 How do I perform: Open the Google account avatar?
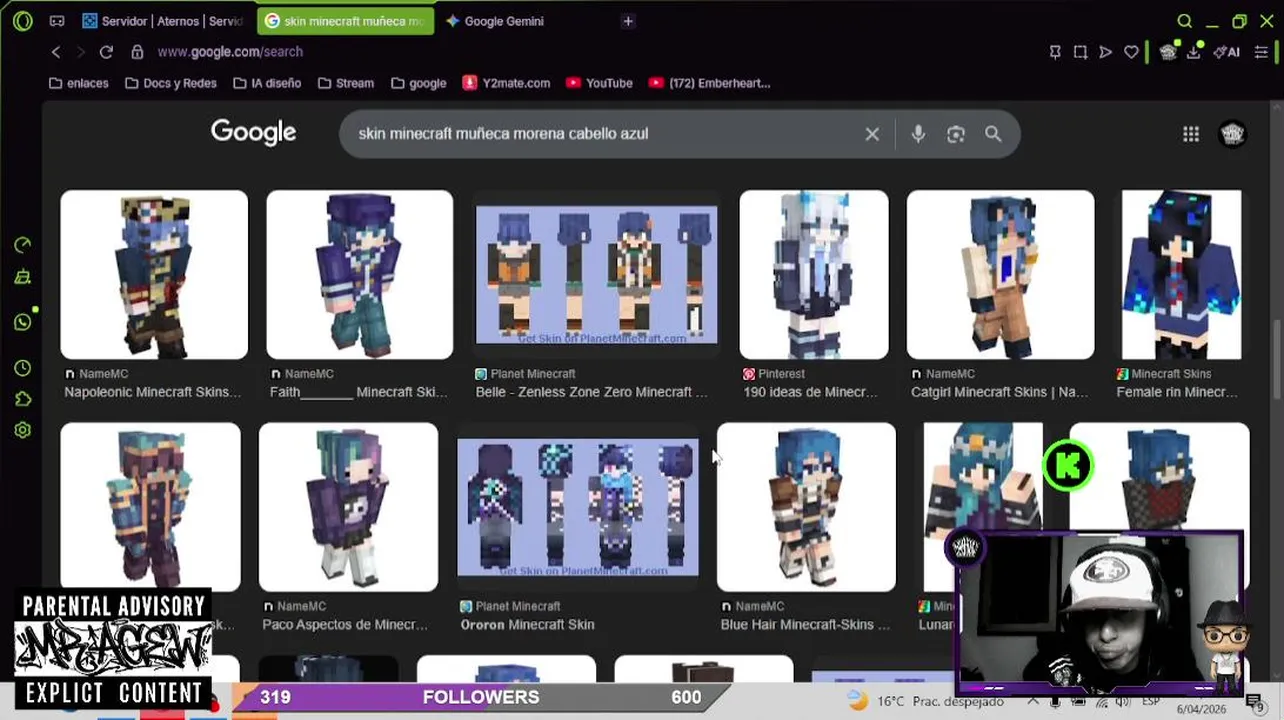[1233, 134]
